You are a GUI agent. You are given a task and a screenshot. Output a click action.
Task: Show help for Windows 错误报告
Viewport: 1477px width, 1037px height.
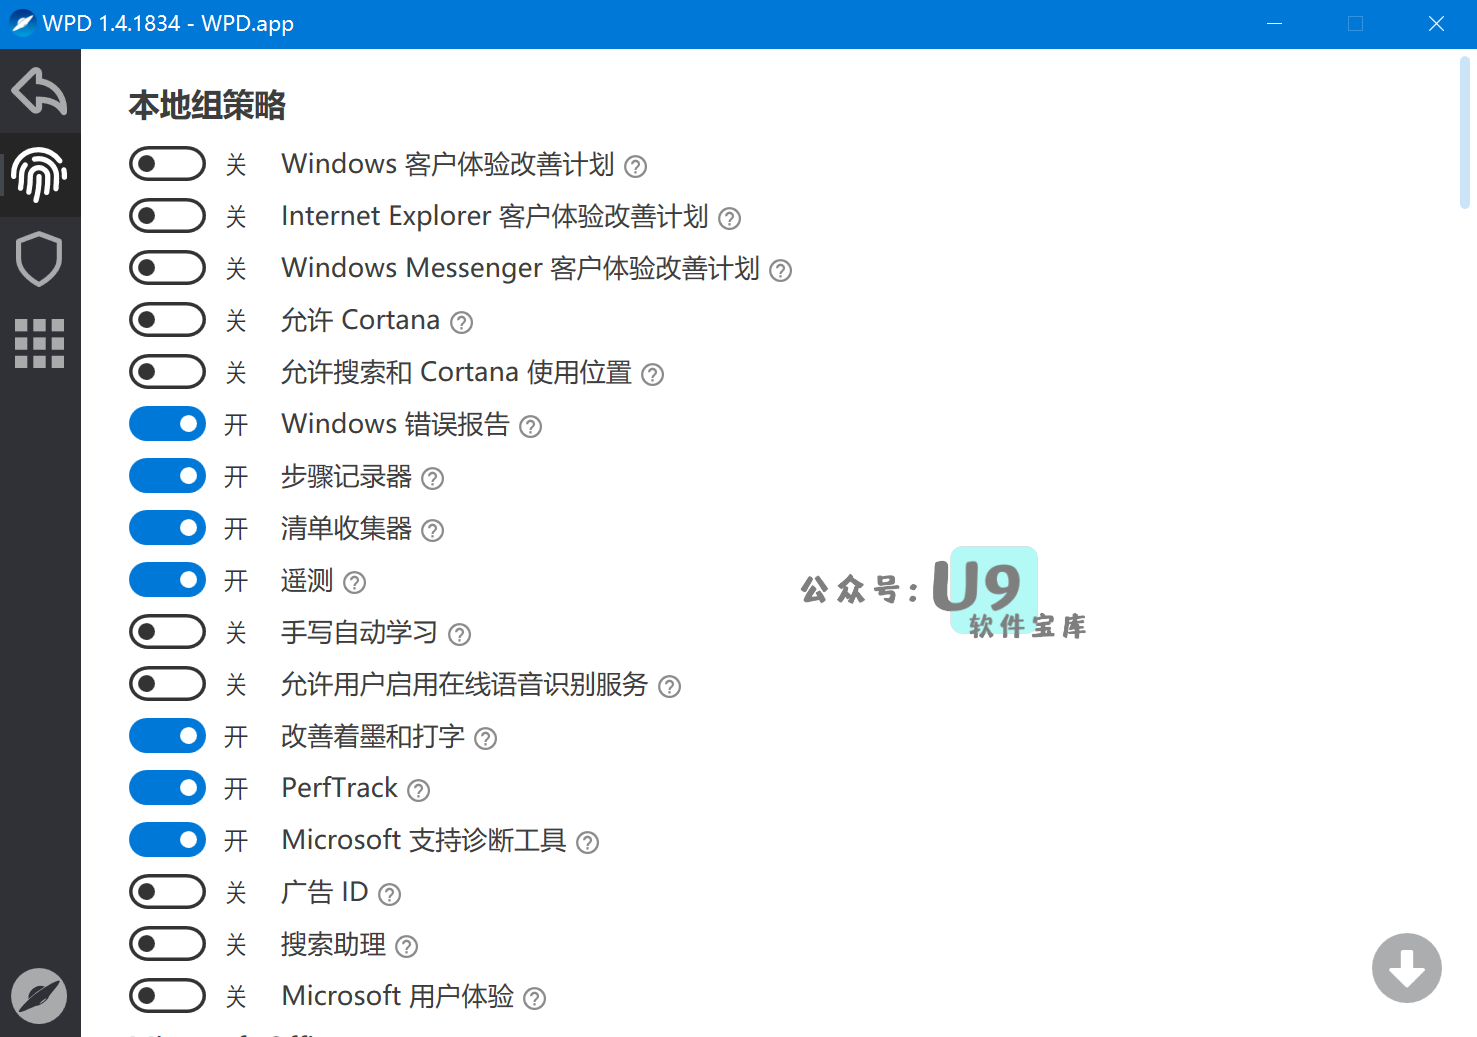(x=531, y=426)
